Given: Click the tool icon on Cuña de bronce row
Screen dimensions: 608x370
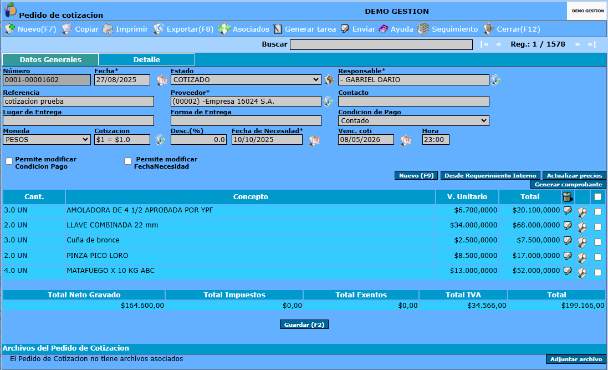Looking at the screenshot, I should (582, 242).
